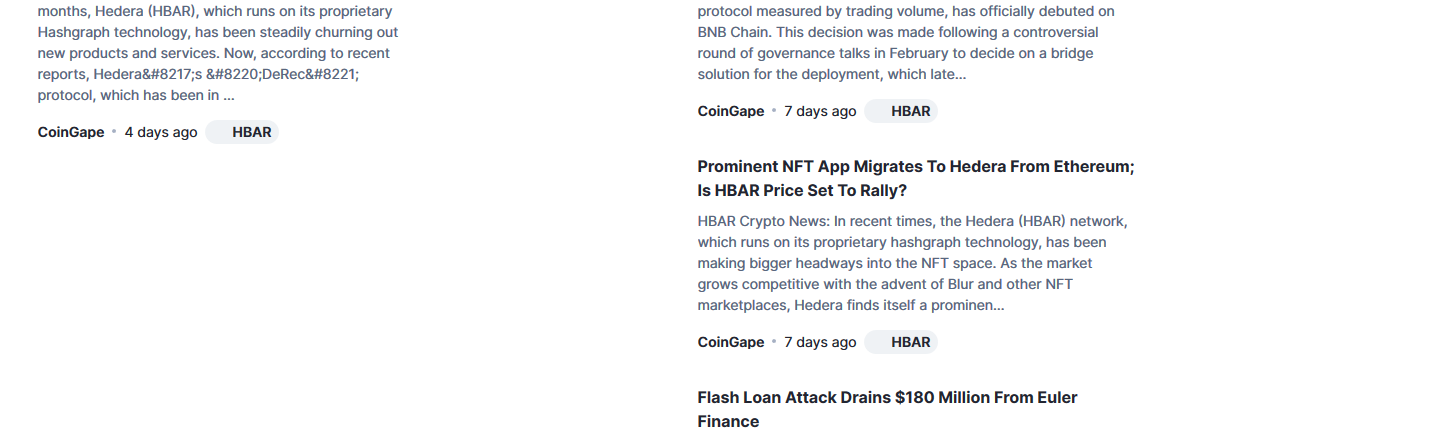Click "7 days ago" below the BNB Chain snippet
This screenshot has width=1450, height=430.
[x=820, y=111]
